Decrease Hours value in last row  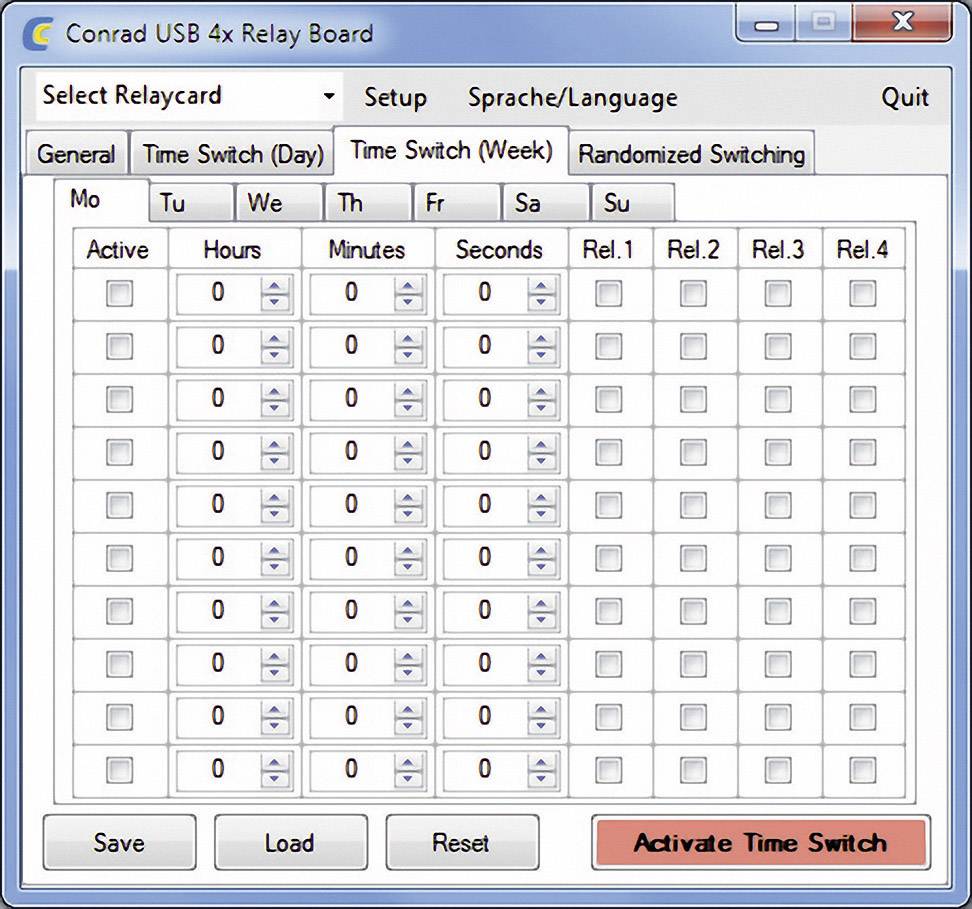[x=274, y=778]
